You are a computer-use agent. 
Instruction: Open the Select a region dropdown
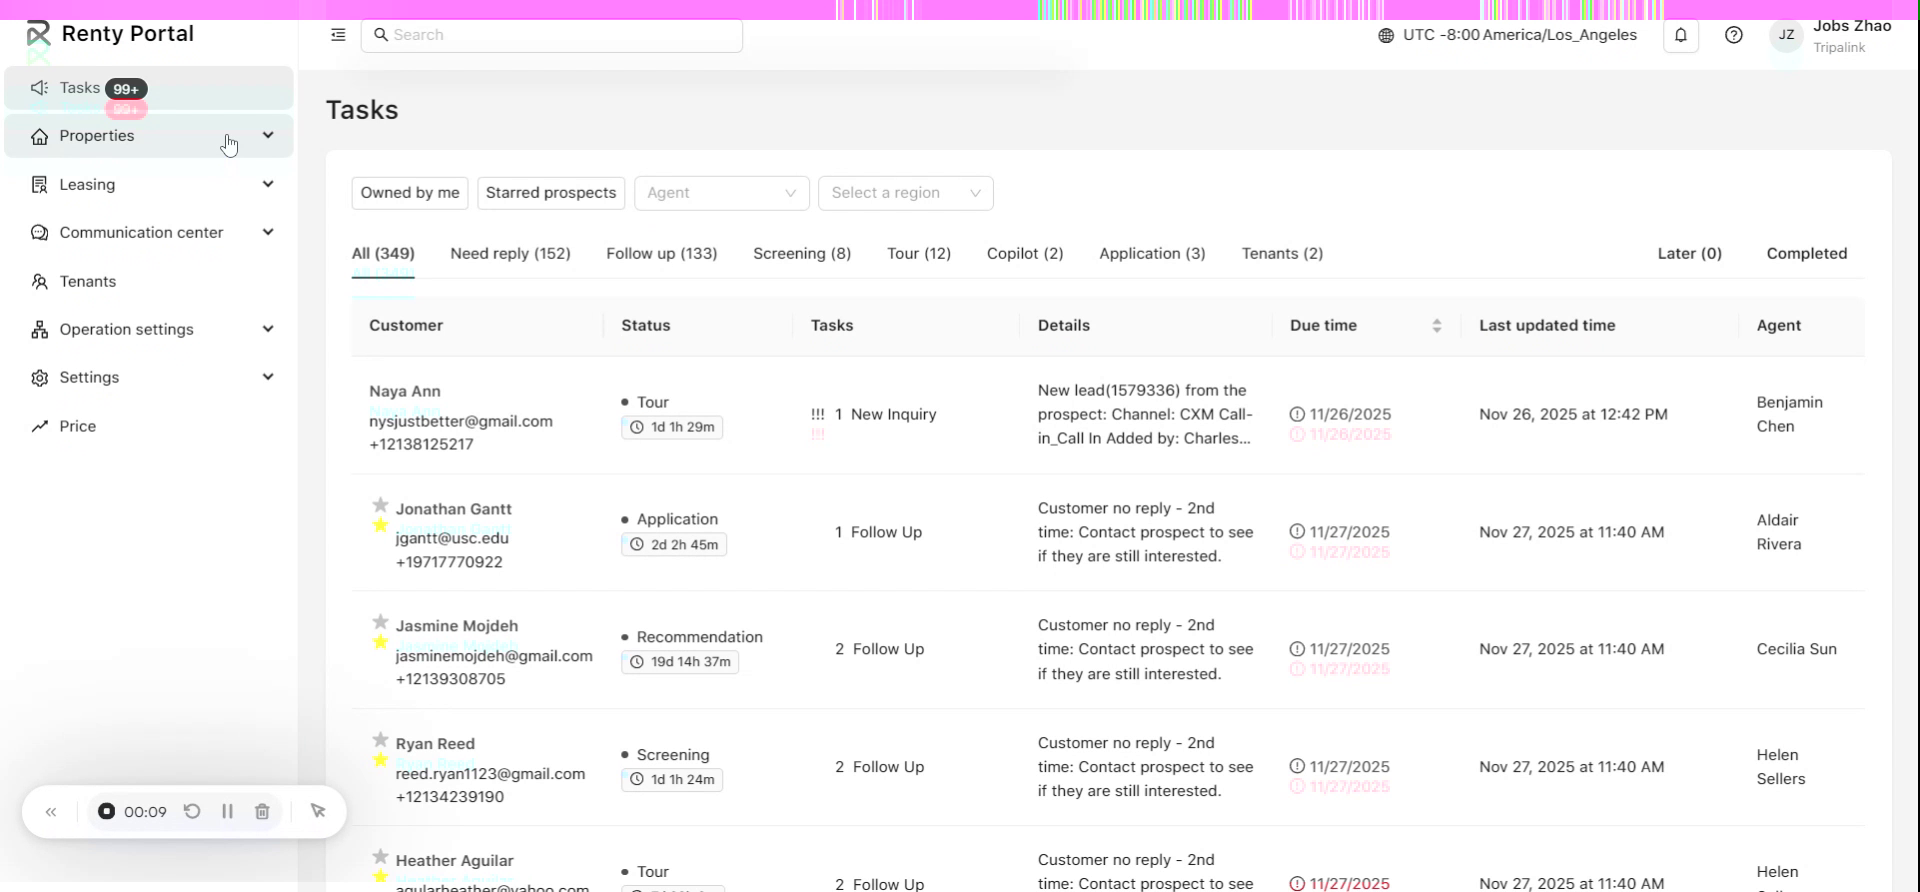[x=906, y=193]
